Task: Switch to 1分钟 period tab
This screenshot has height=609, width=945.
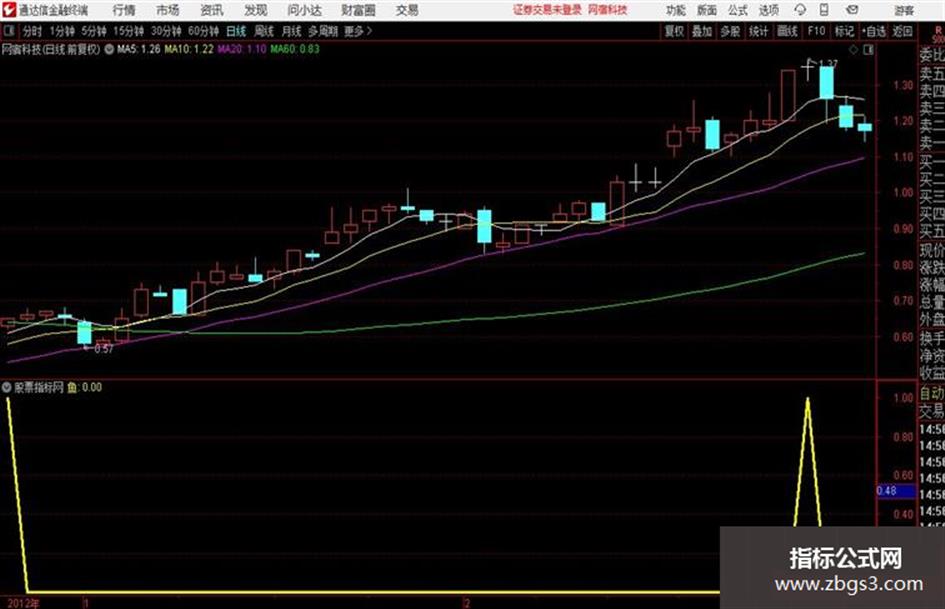Action: click(62, 31)
